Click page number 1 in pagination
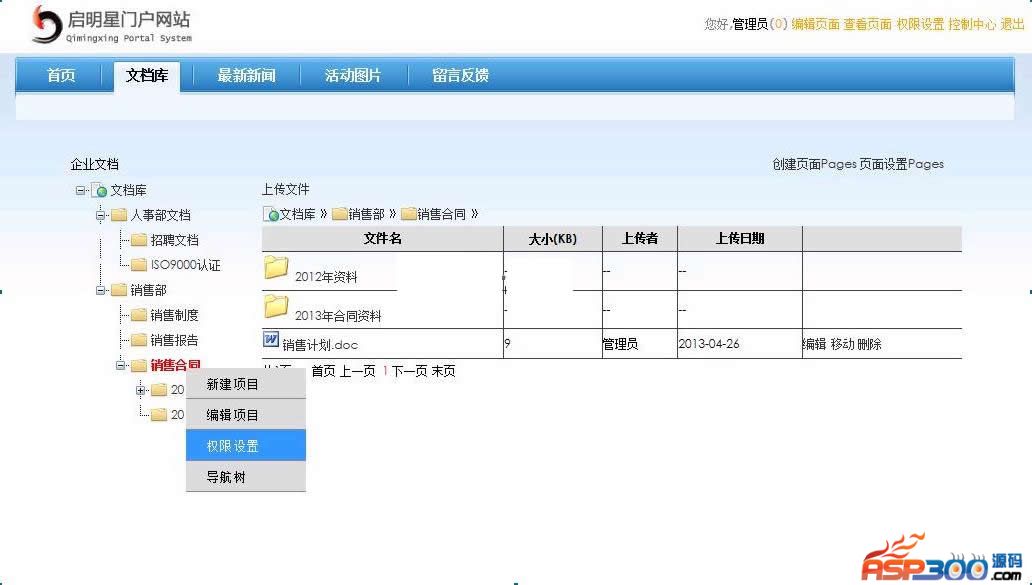The width and height of the screenshot is (1032, 585). coord(384,371)
